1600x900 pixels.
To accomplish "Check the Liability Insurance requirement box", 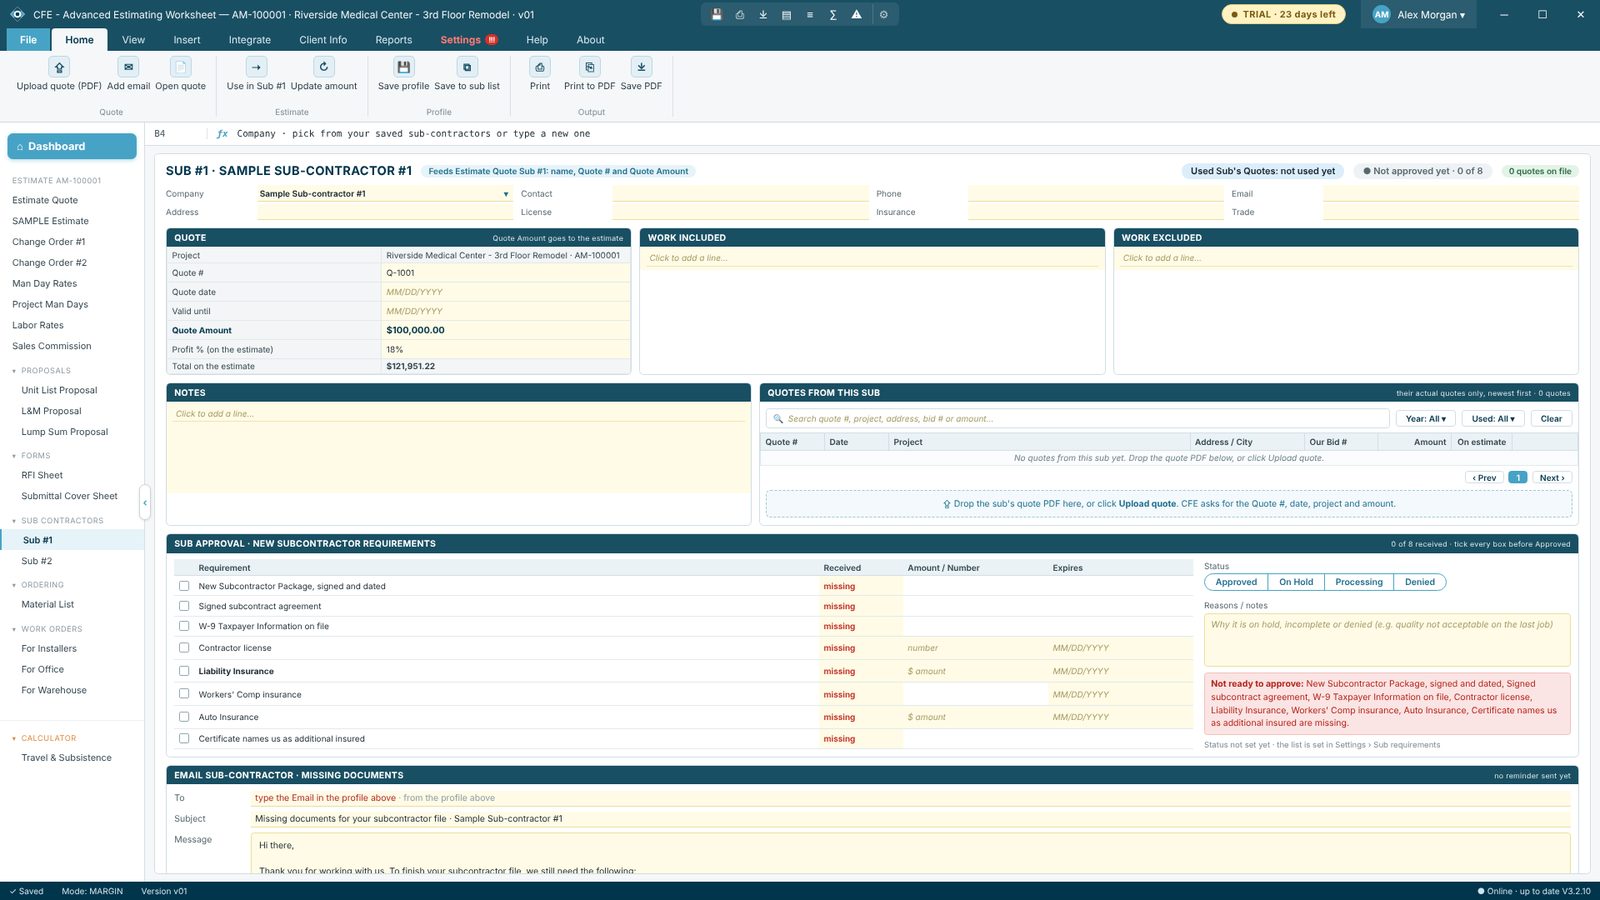I will [x=184, y=671].
